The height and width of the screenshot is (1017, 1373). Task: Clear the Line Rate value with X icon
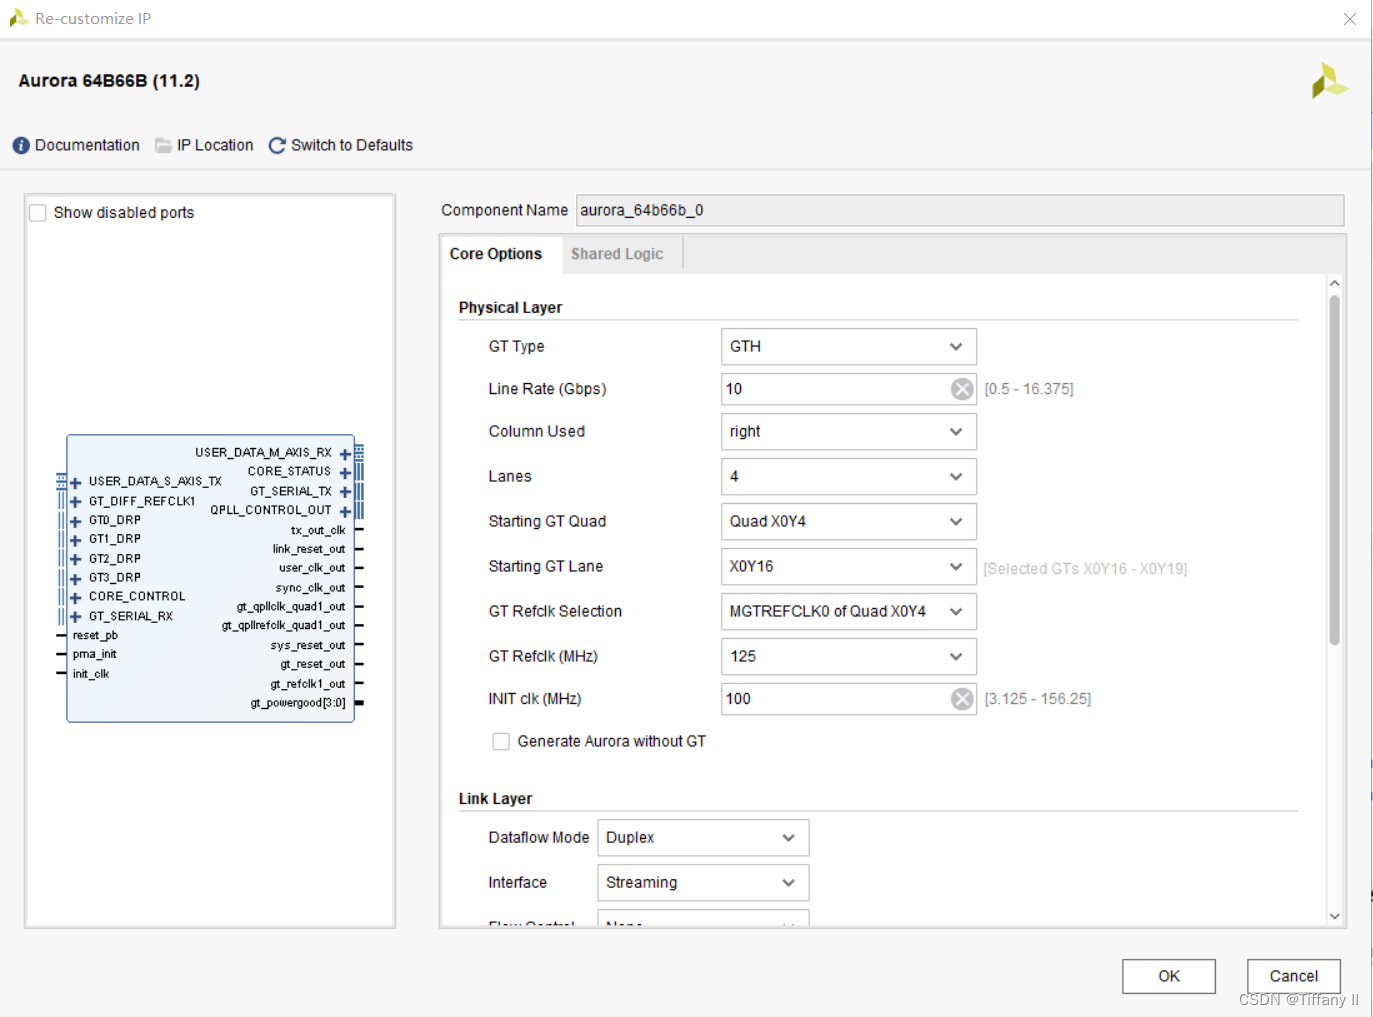click(962, 389)
